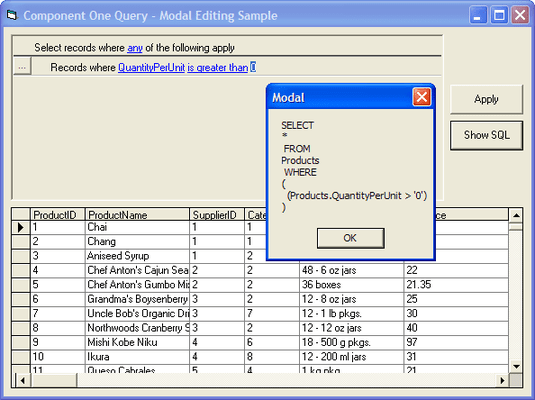Click the horizontal scroll left arrow
535x400 pixels.
pos(23,380)
